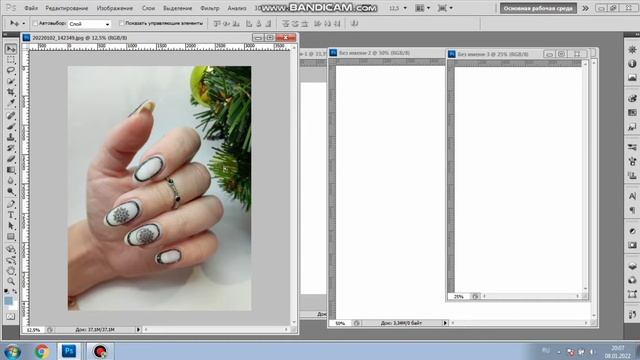The height and width of the screenshot is (360, 640).
Task: Open the Слои menu
Action: [x=148, y=8]
